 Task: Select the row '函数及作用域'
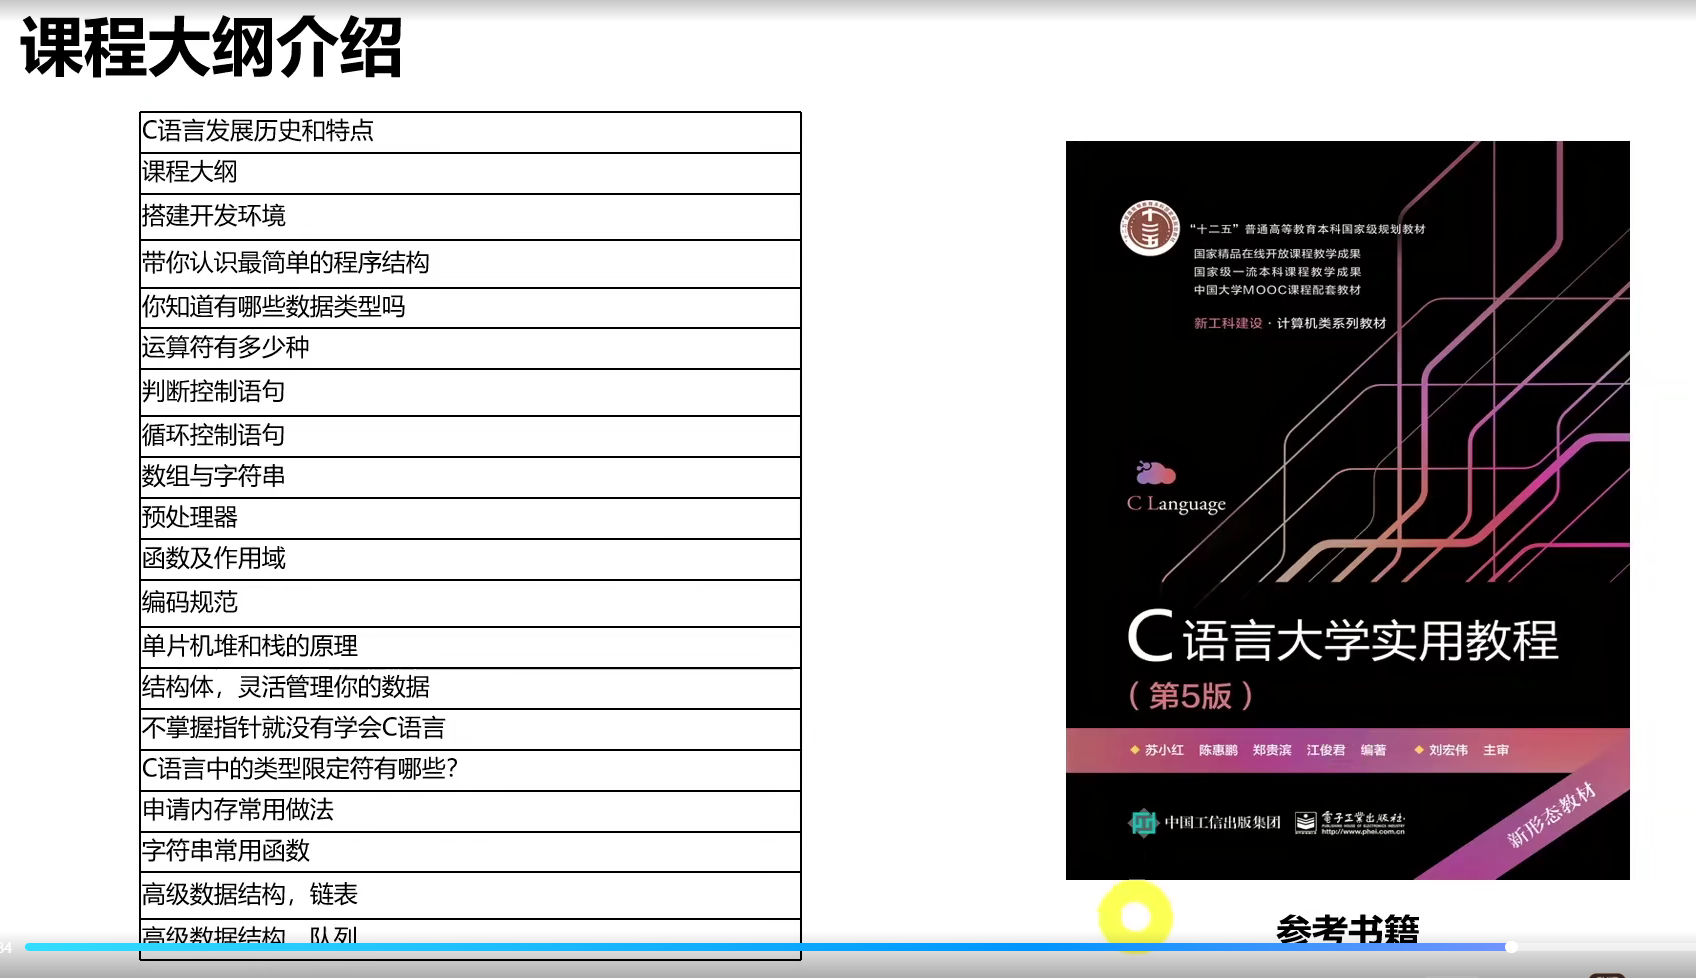pos(470,560)
